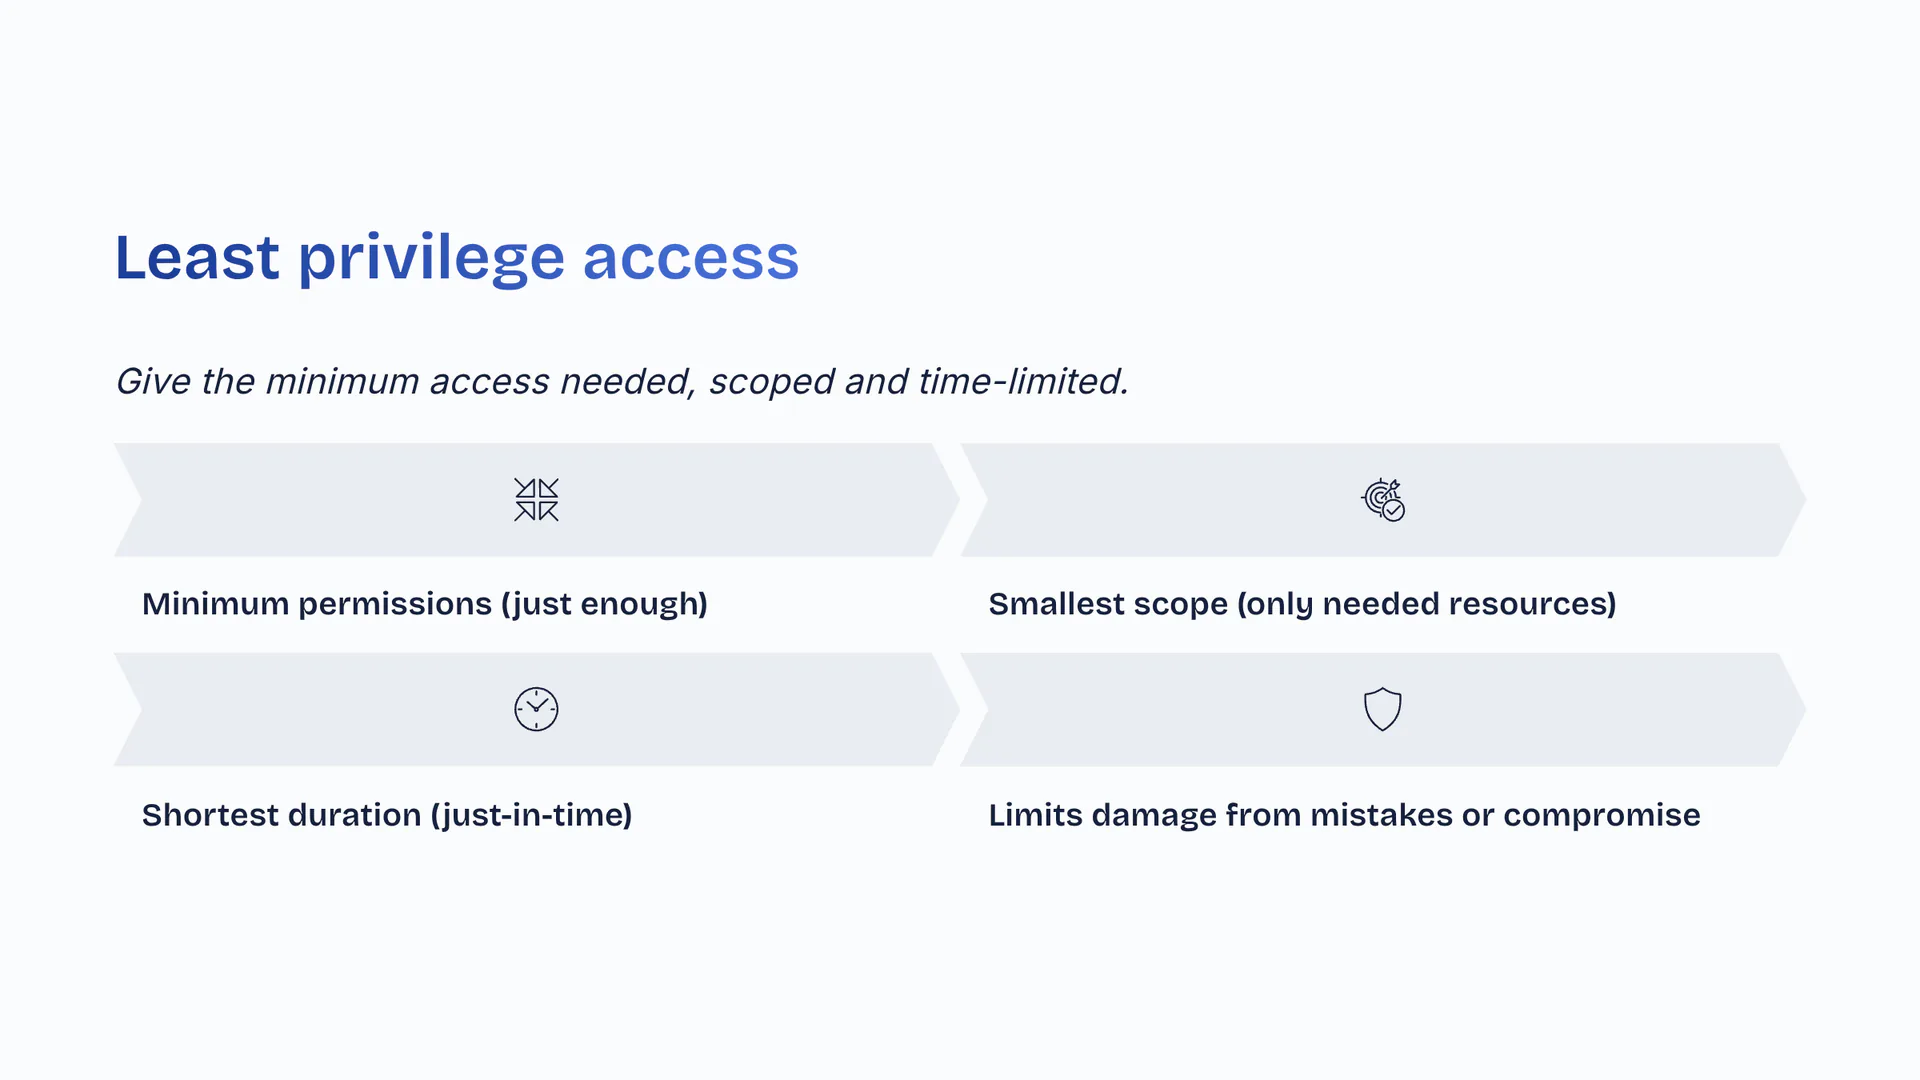Viewport: 1920px width, 1080px height.
Task: Click the word 'compromise' in the bottom-right label
Action: coord(1601,815)
